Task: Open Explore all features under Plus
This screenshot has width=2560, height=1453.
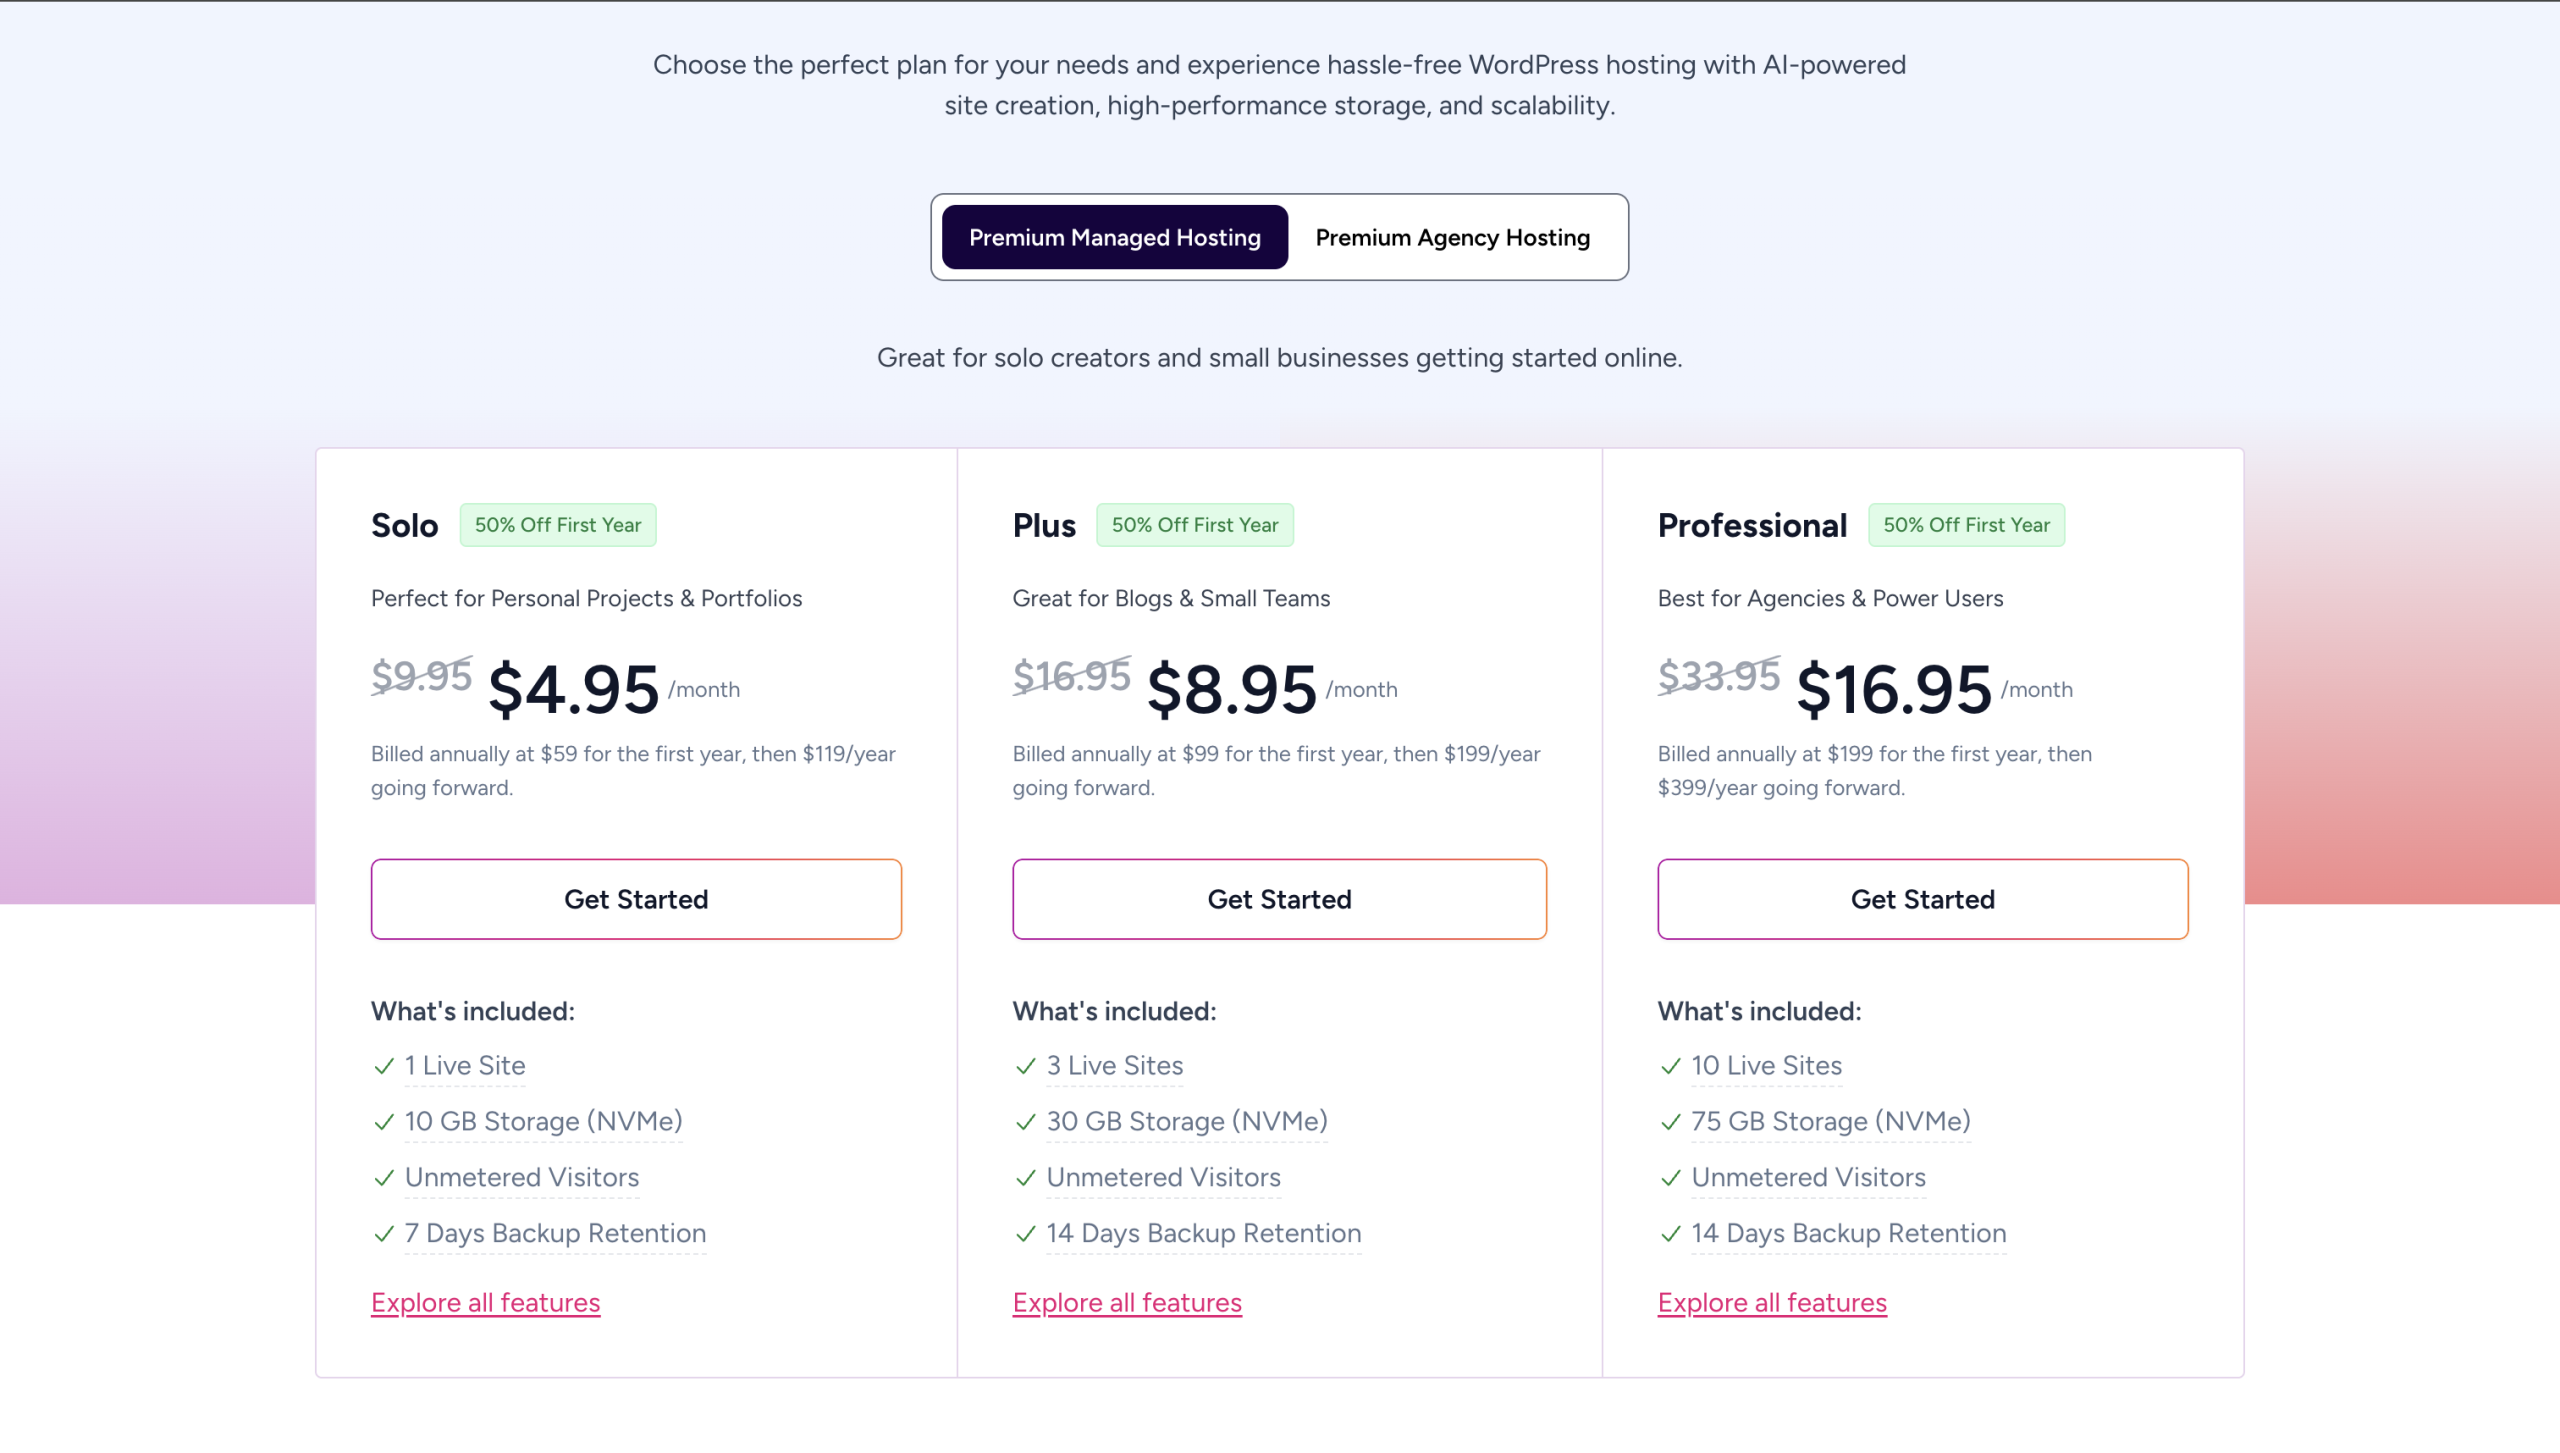Action: coord(1127,1302)
